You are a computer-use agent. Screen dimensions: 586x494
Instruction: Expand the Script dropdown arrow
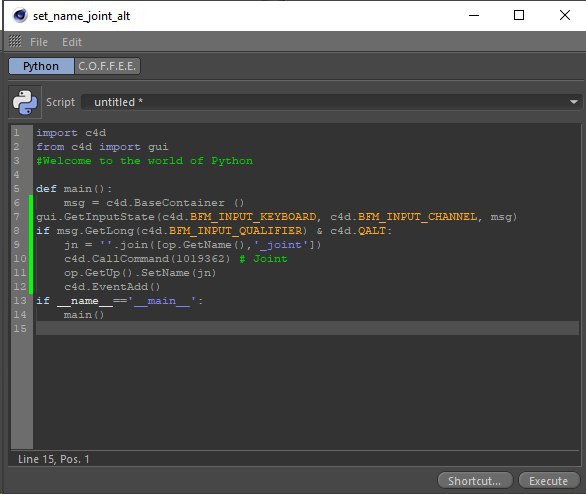pyautogui.click(x=574, y=102)
